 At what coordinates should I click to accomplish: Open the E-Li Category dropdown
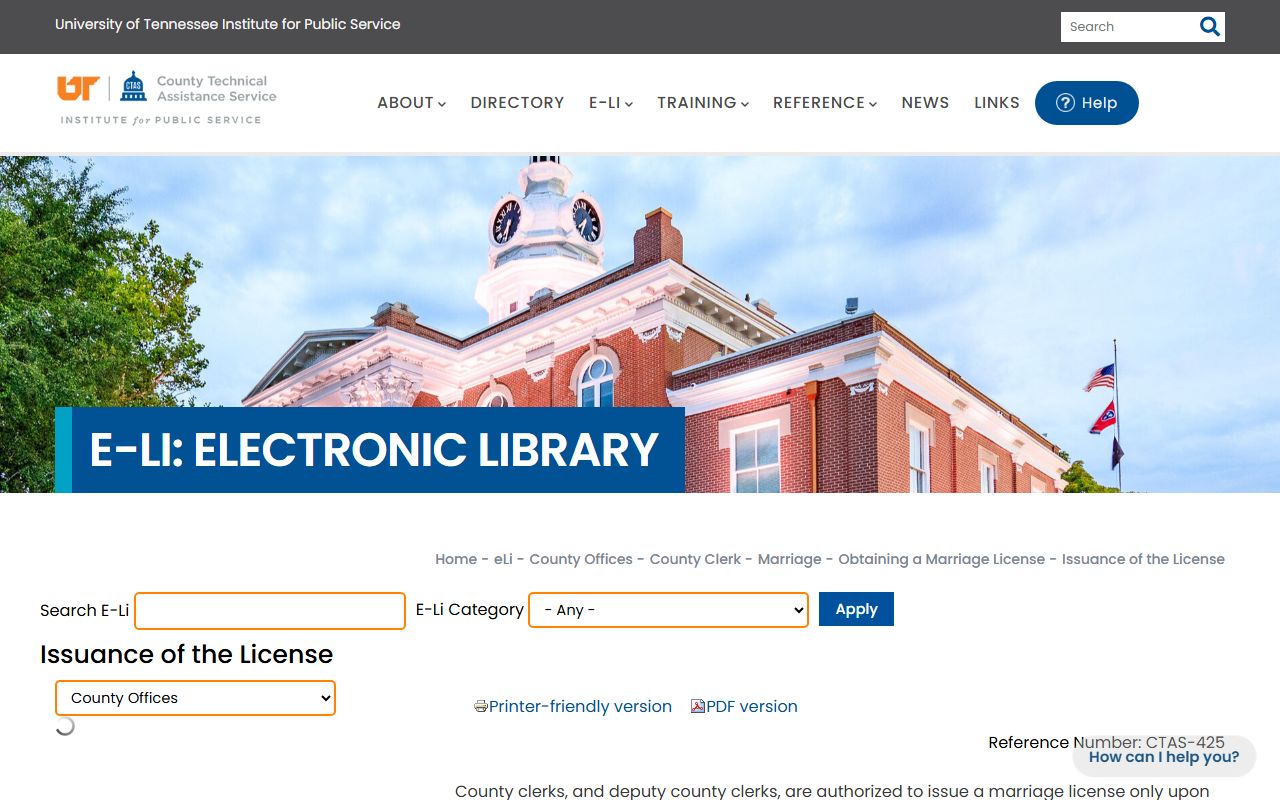pyautogui.click(x=668, y=610)
